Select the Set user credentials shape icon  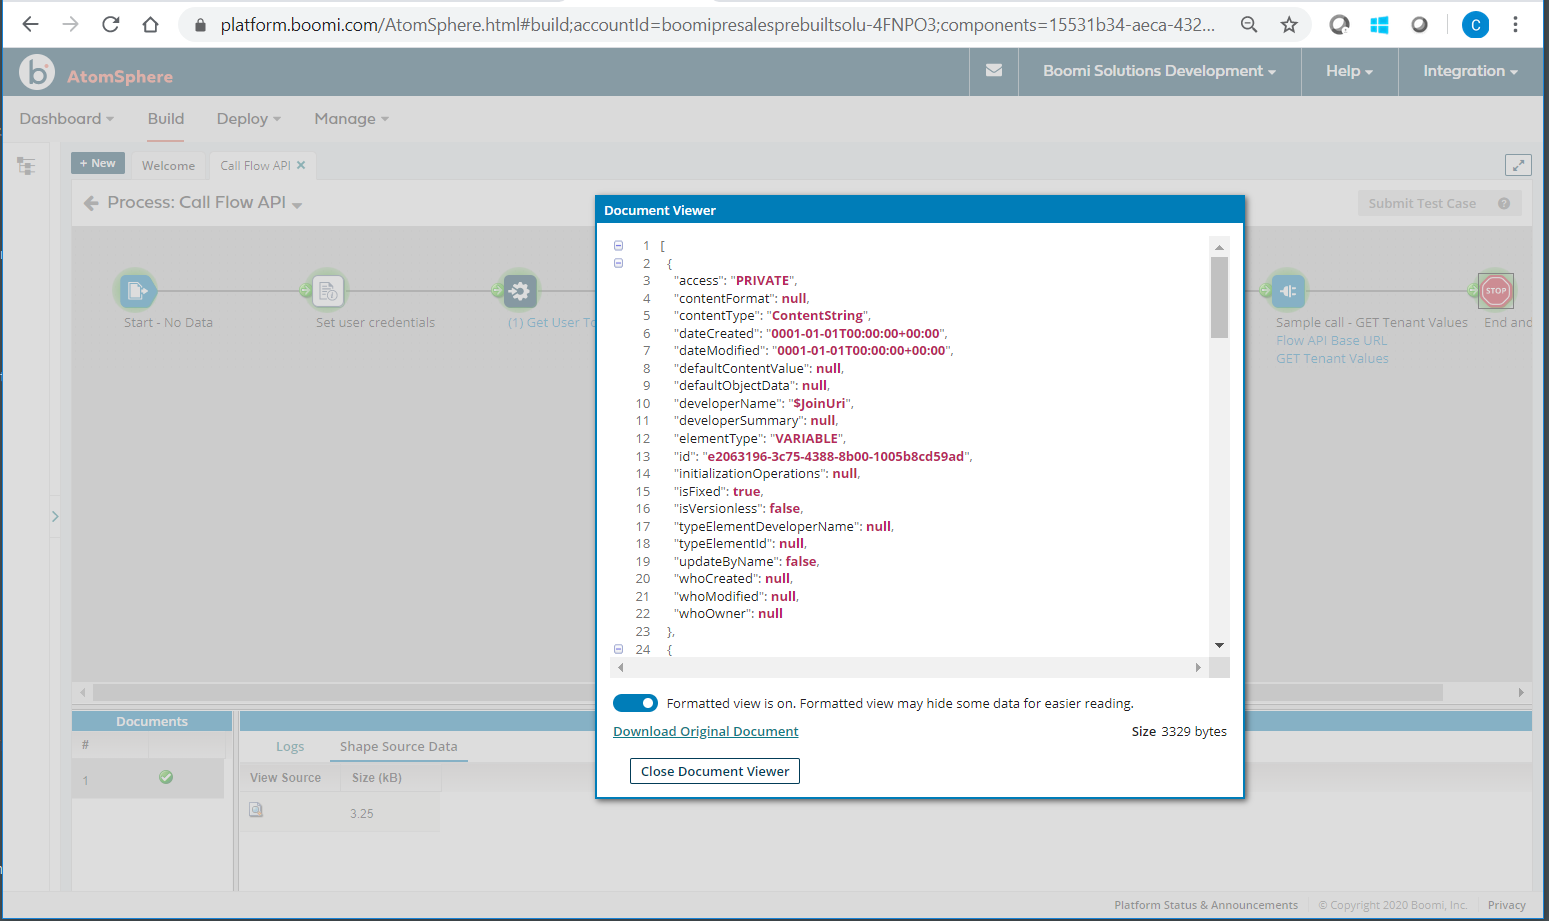tap(328, 291)
